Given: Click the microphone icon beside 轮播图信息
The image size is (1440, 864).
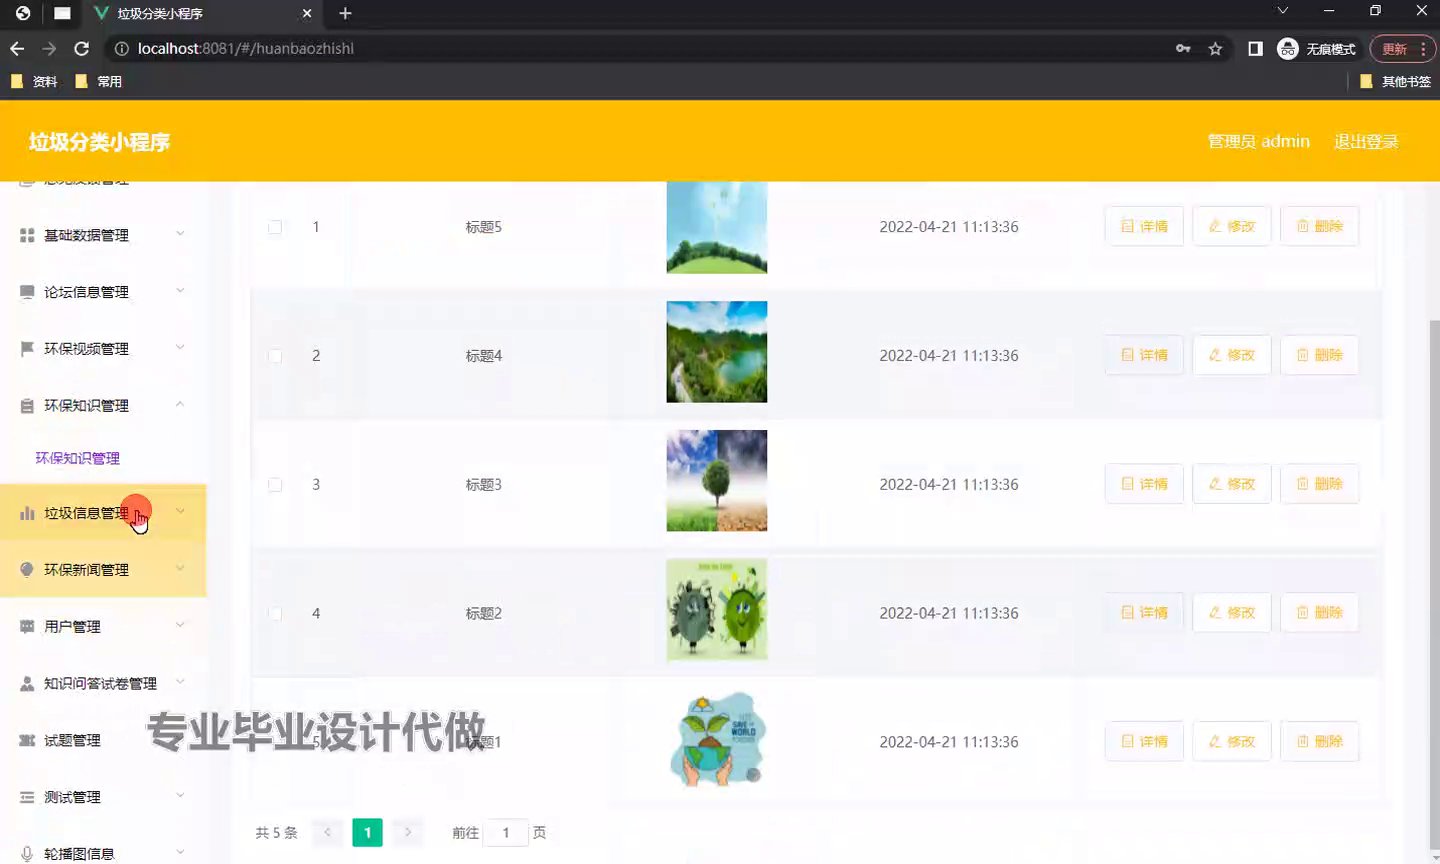Looking at the screenshot, I should coord(27,854).
